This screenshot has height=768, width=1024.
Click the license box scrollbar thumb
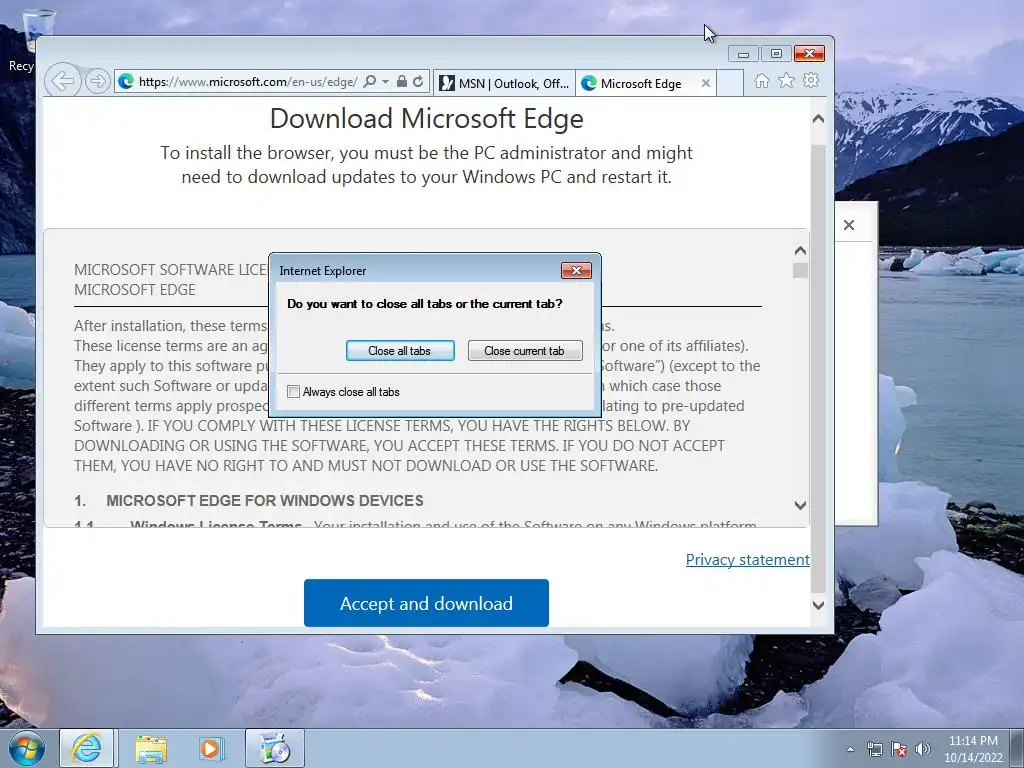[800, 270]
